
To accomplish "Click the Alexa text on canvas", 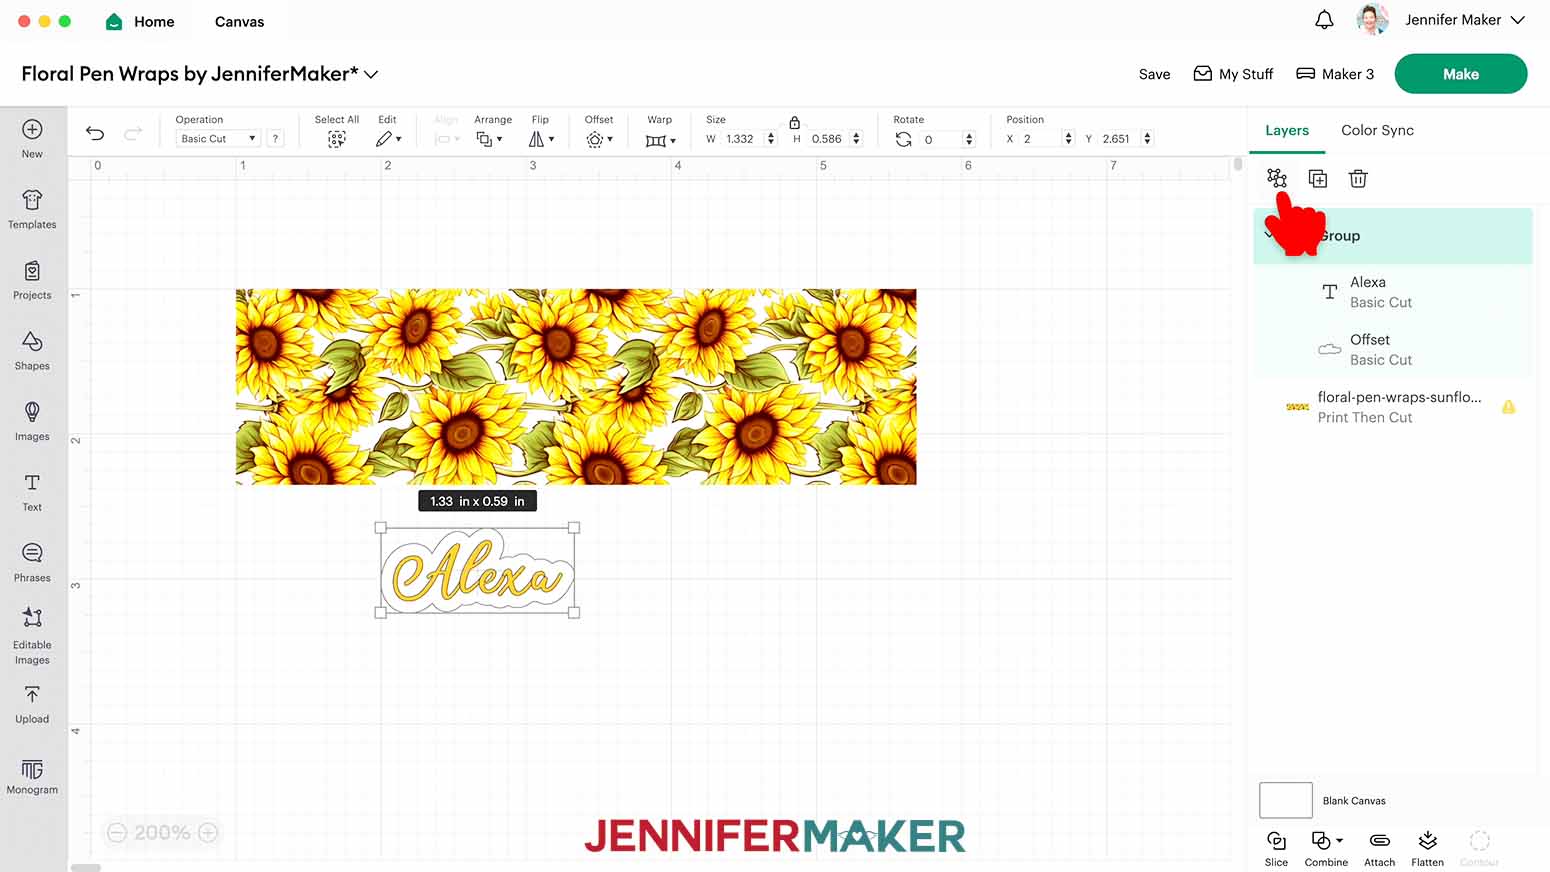I will pyautogui.click(x=477, y=571).
